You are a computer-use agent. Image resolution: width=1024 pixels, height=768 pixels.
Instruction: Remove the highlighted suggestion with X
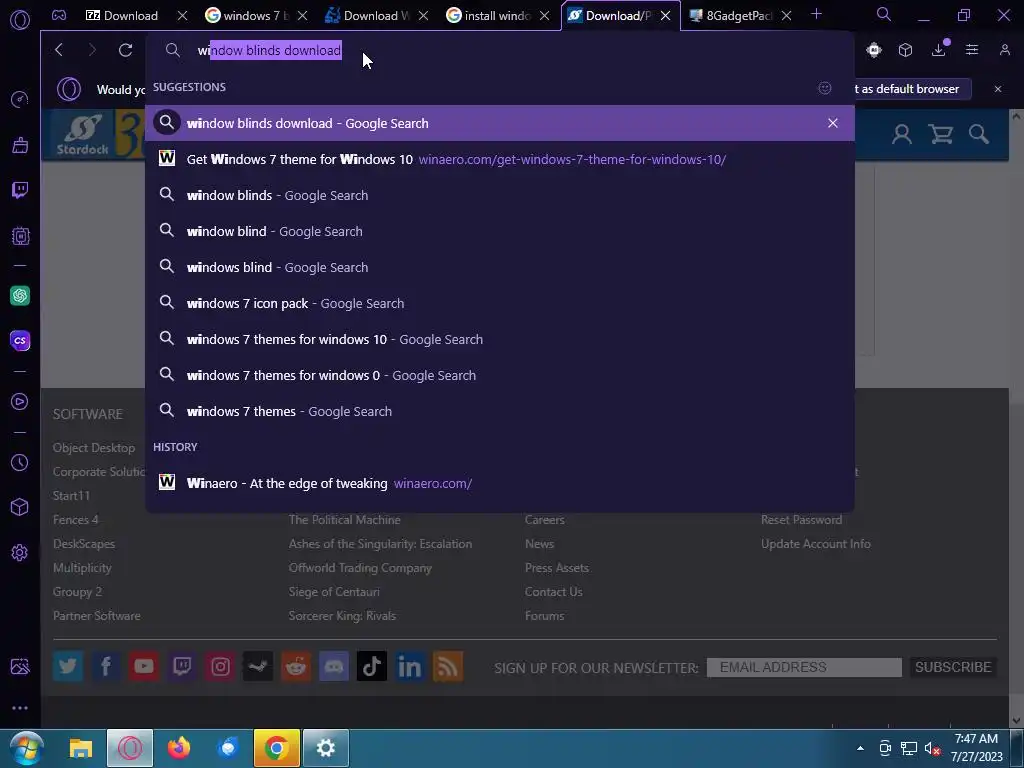tap(833, 123)
